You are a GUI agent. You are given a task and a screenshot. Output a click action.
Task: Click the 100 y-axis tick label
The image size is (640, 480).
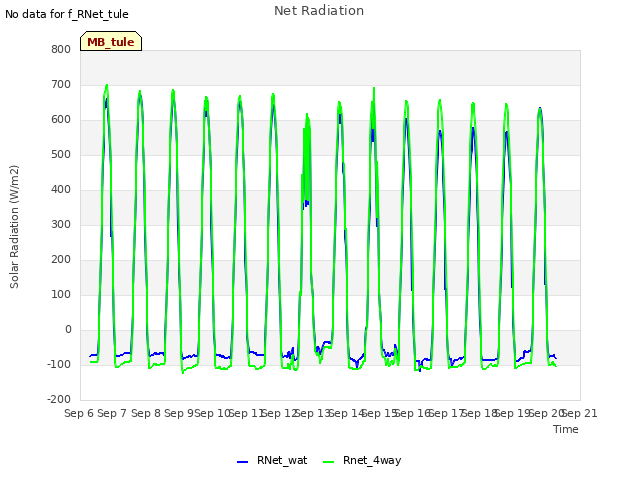61,294
